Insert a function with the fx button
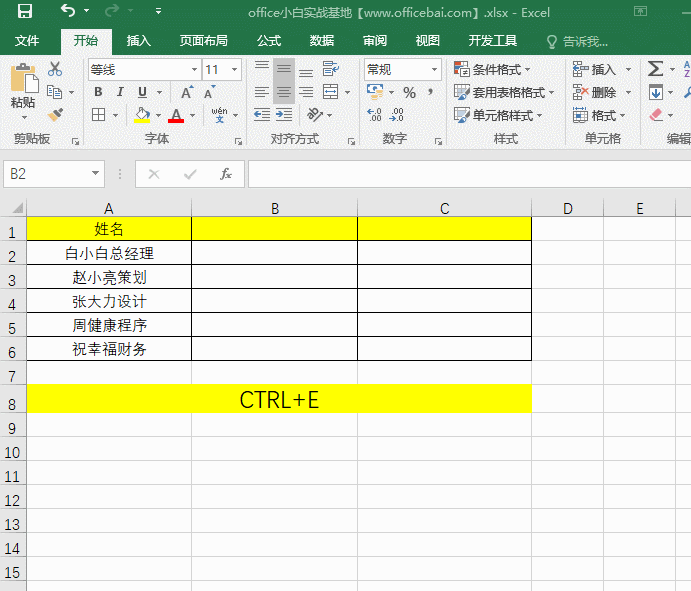Image resolution: width=691 pixels, height=591 pixels. (x=226, y=174)
